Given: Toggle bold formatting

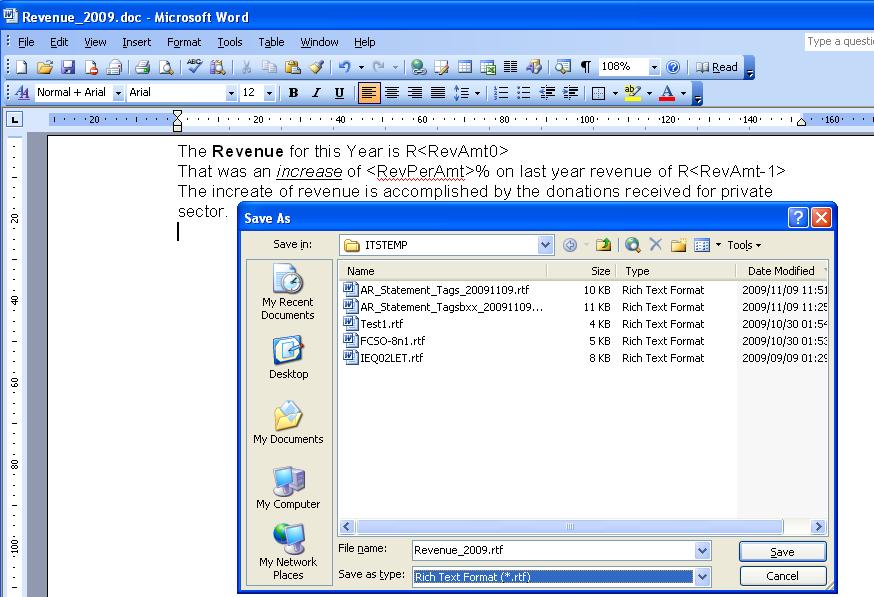Looking at the screenshot, I should 293,91.
